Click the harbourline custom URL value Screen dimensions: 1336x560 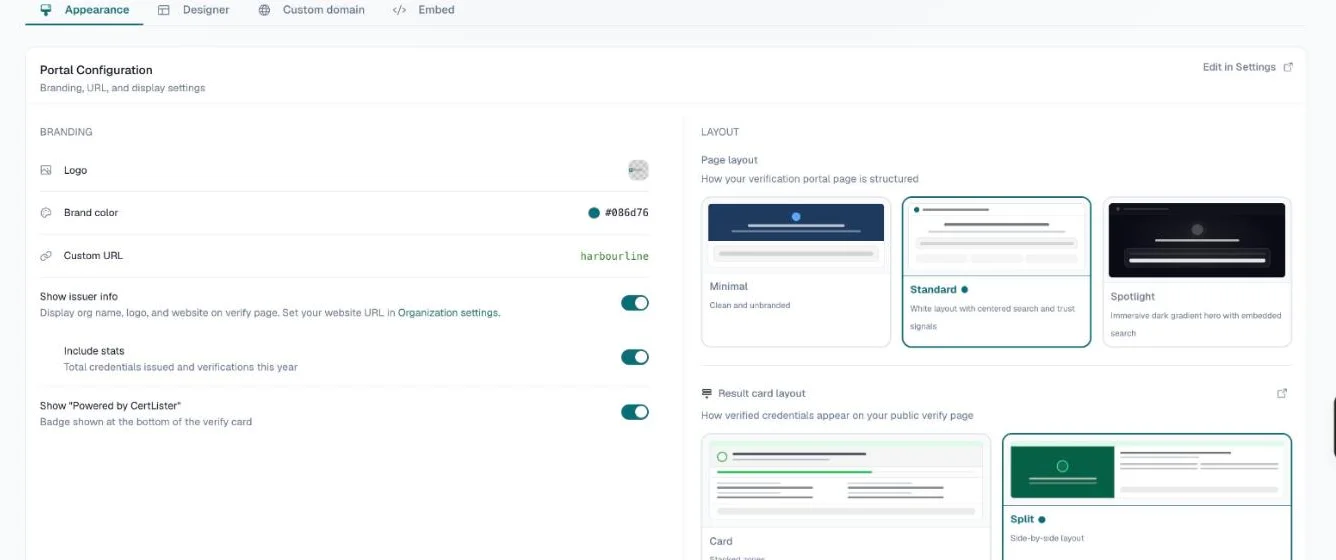(x=614, y=256)
